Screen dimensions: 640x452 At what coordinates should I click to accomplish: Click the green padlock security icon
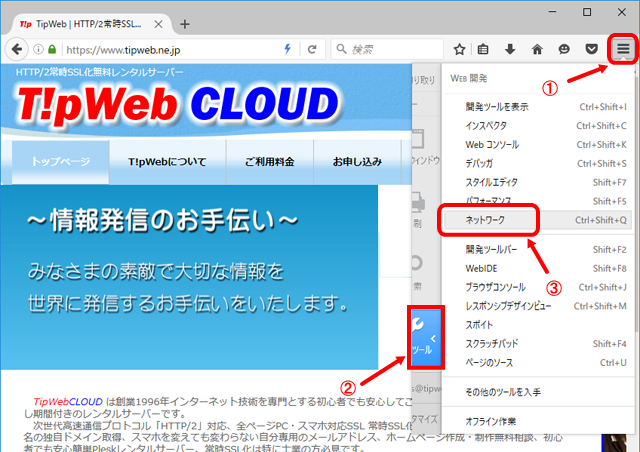[x=52, y=49]
